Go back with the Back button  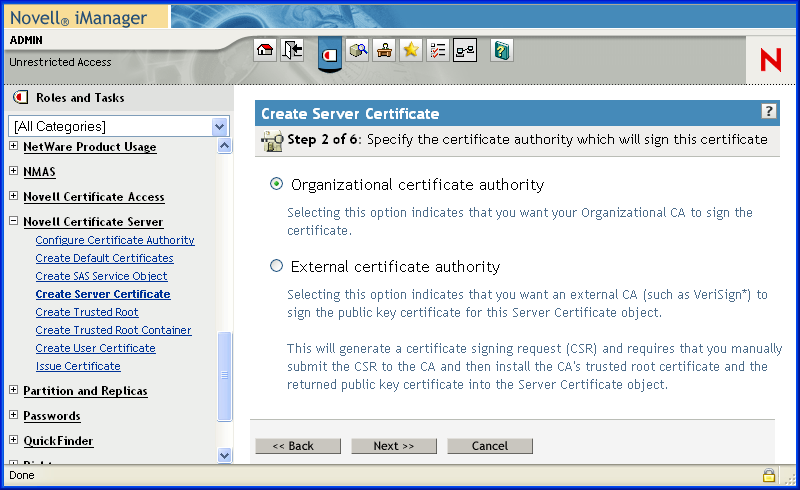[298, 446]
